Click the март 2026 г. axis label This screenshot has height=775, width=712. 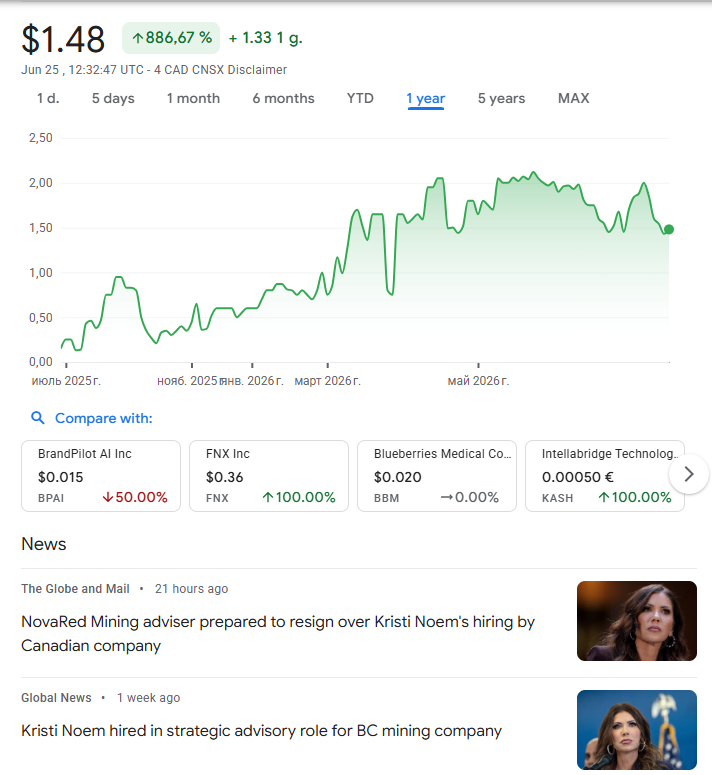pyautogui.click(x=328, y=381)
